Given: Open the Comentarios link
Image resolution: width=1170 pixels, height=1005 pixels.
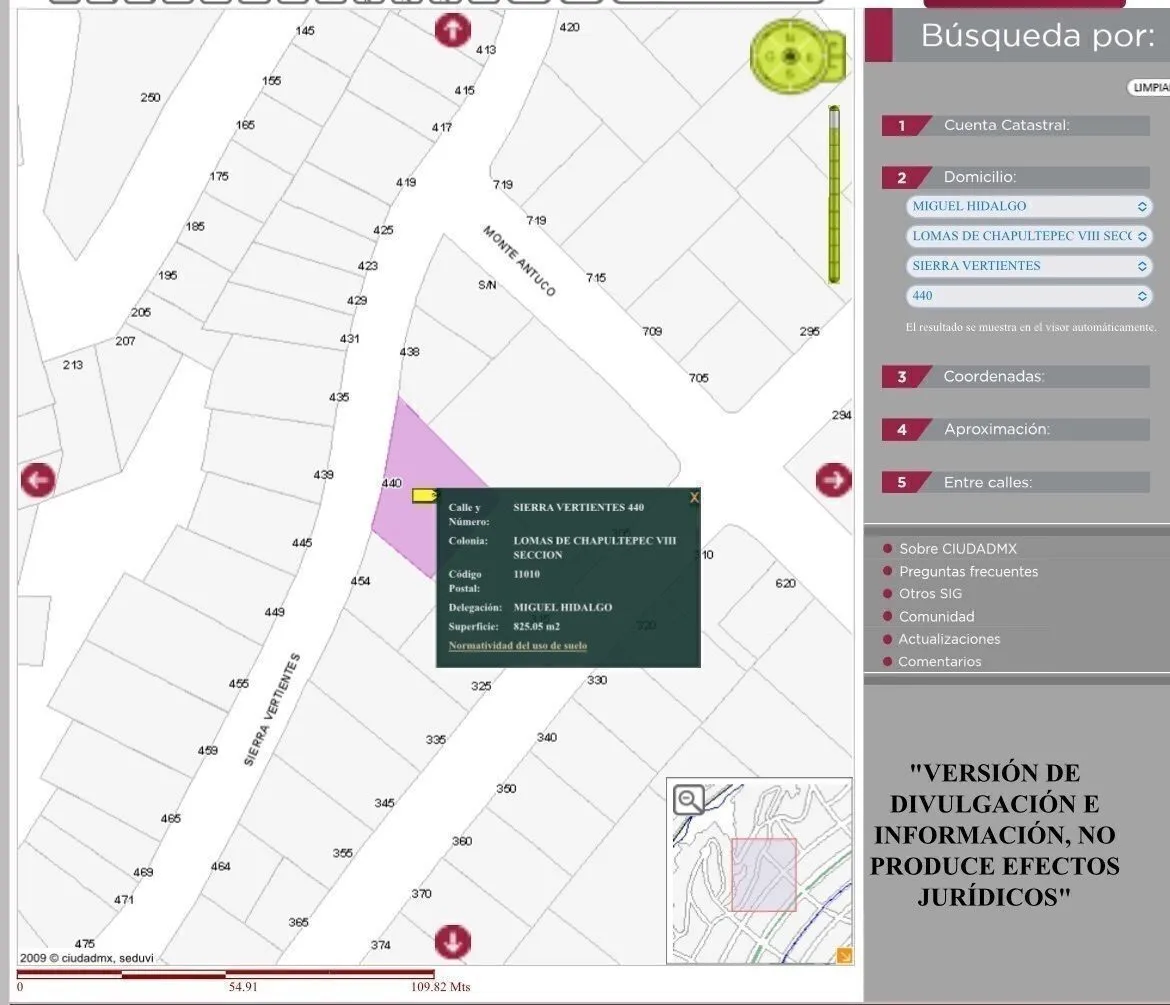Looking at the screenshot, I should [x=939, y=662].
